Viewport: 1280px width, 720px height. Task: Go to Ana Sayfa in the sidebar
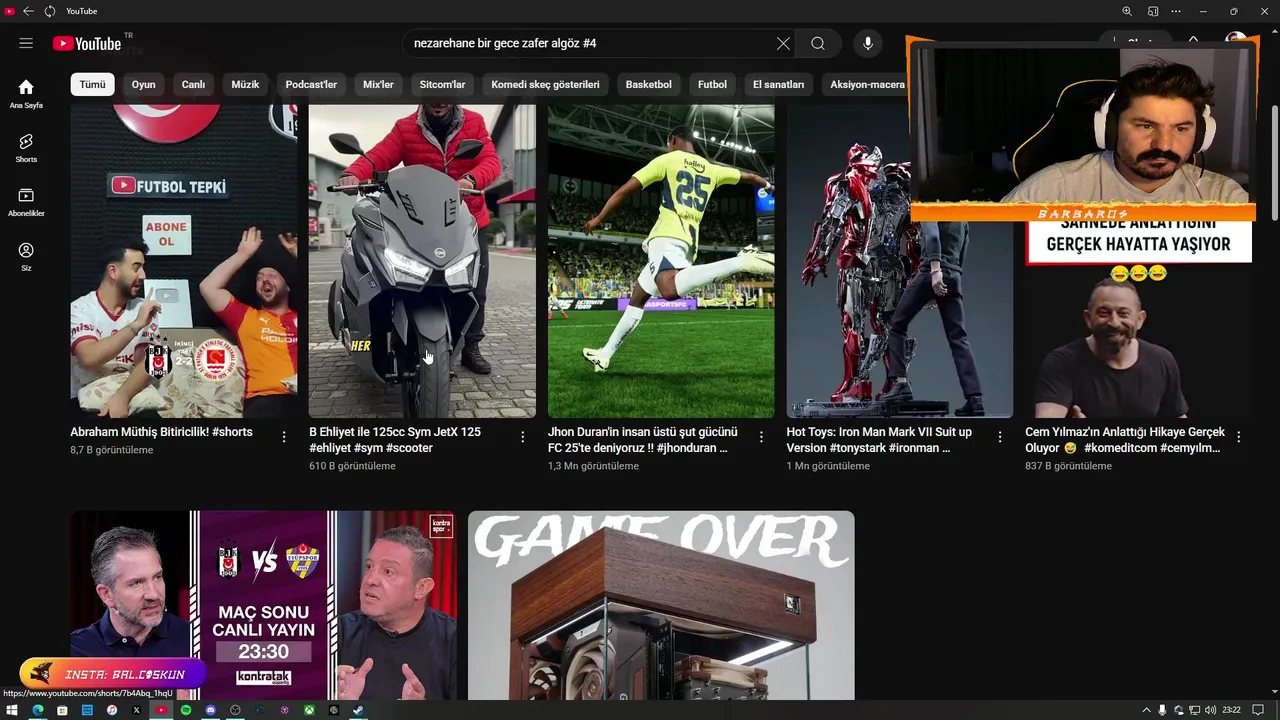tap(26, 93)
